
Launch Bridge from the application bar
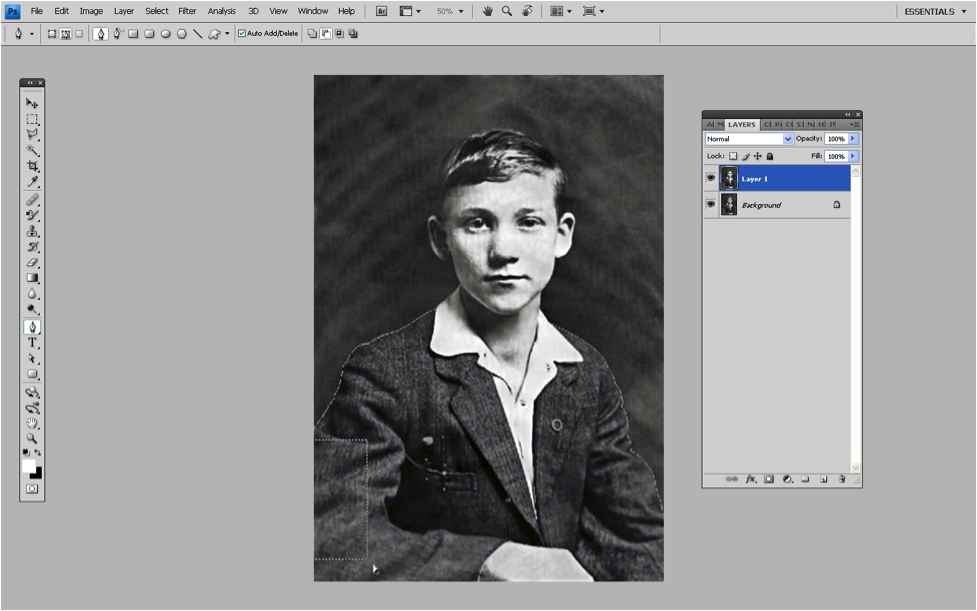(382, 11)
